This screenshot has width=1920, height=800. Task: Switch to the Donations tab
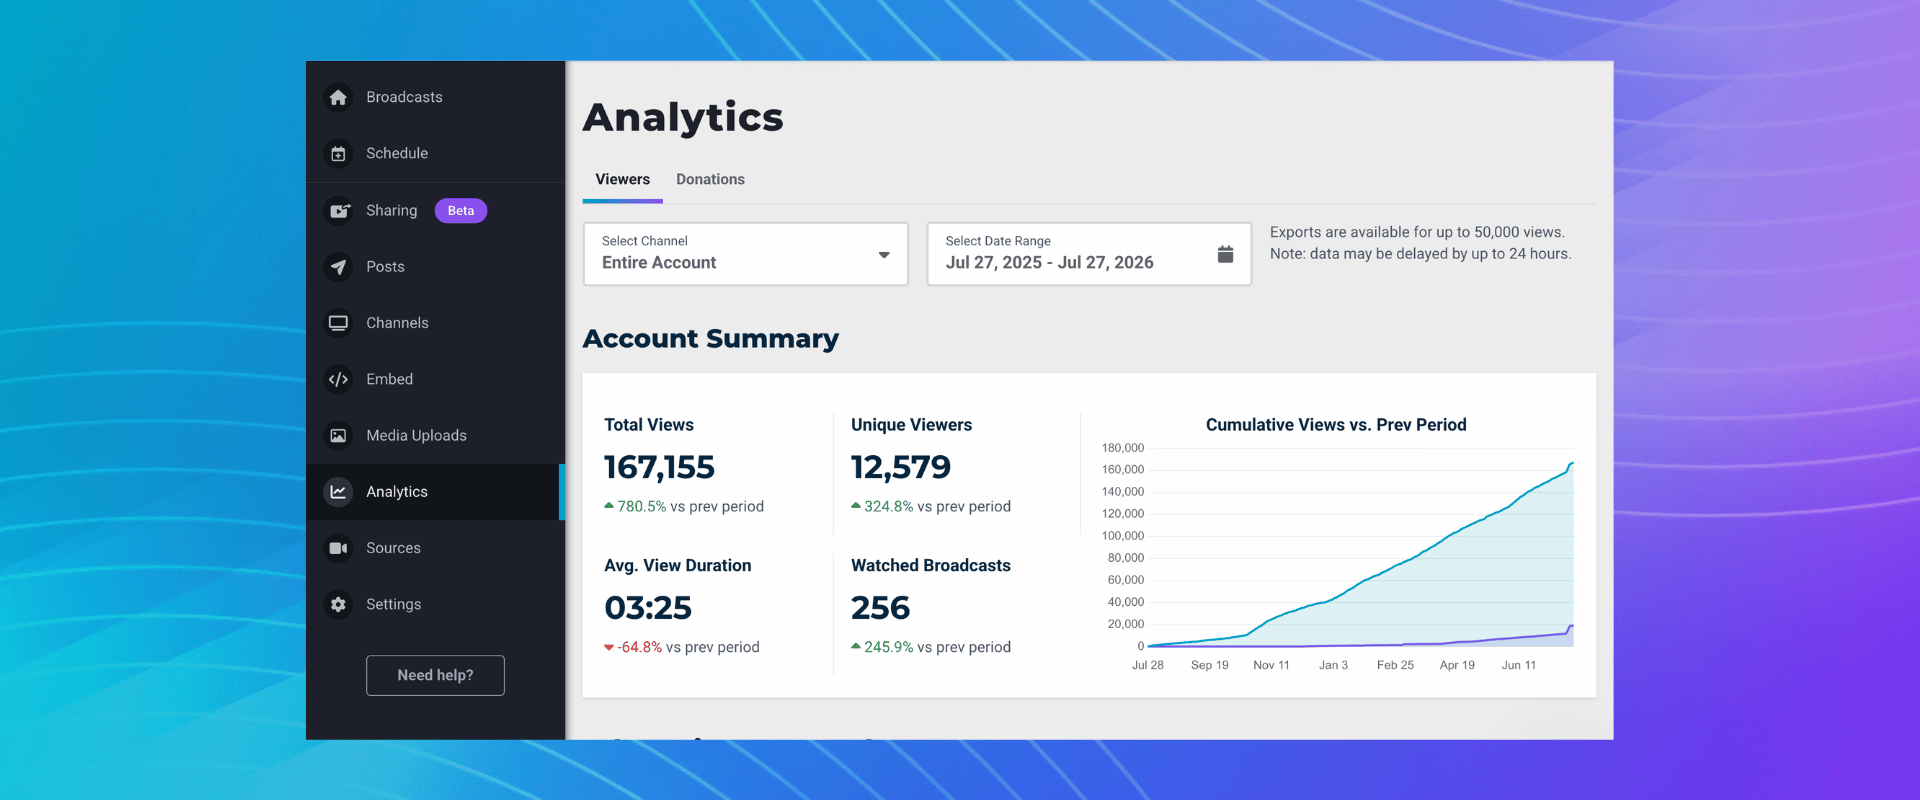710,180
